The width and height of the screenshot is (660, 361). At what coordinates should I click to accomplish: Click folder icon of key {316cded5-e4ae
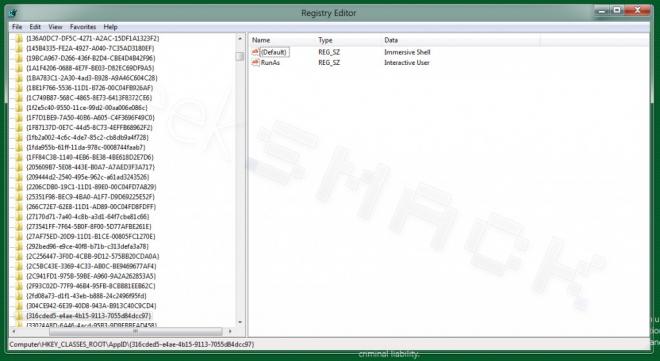pos(19,316)
